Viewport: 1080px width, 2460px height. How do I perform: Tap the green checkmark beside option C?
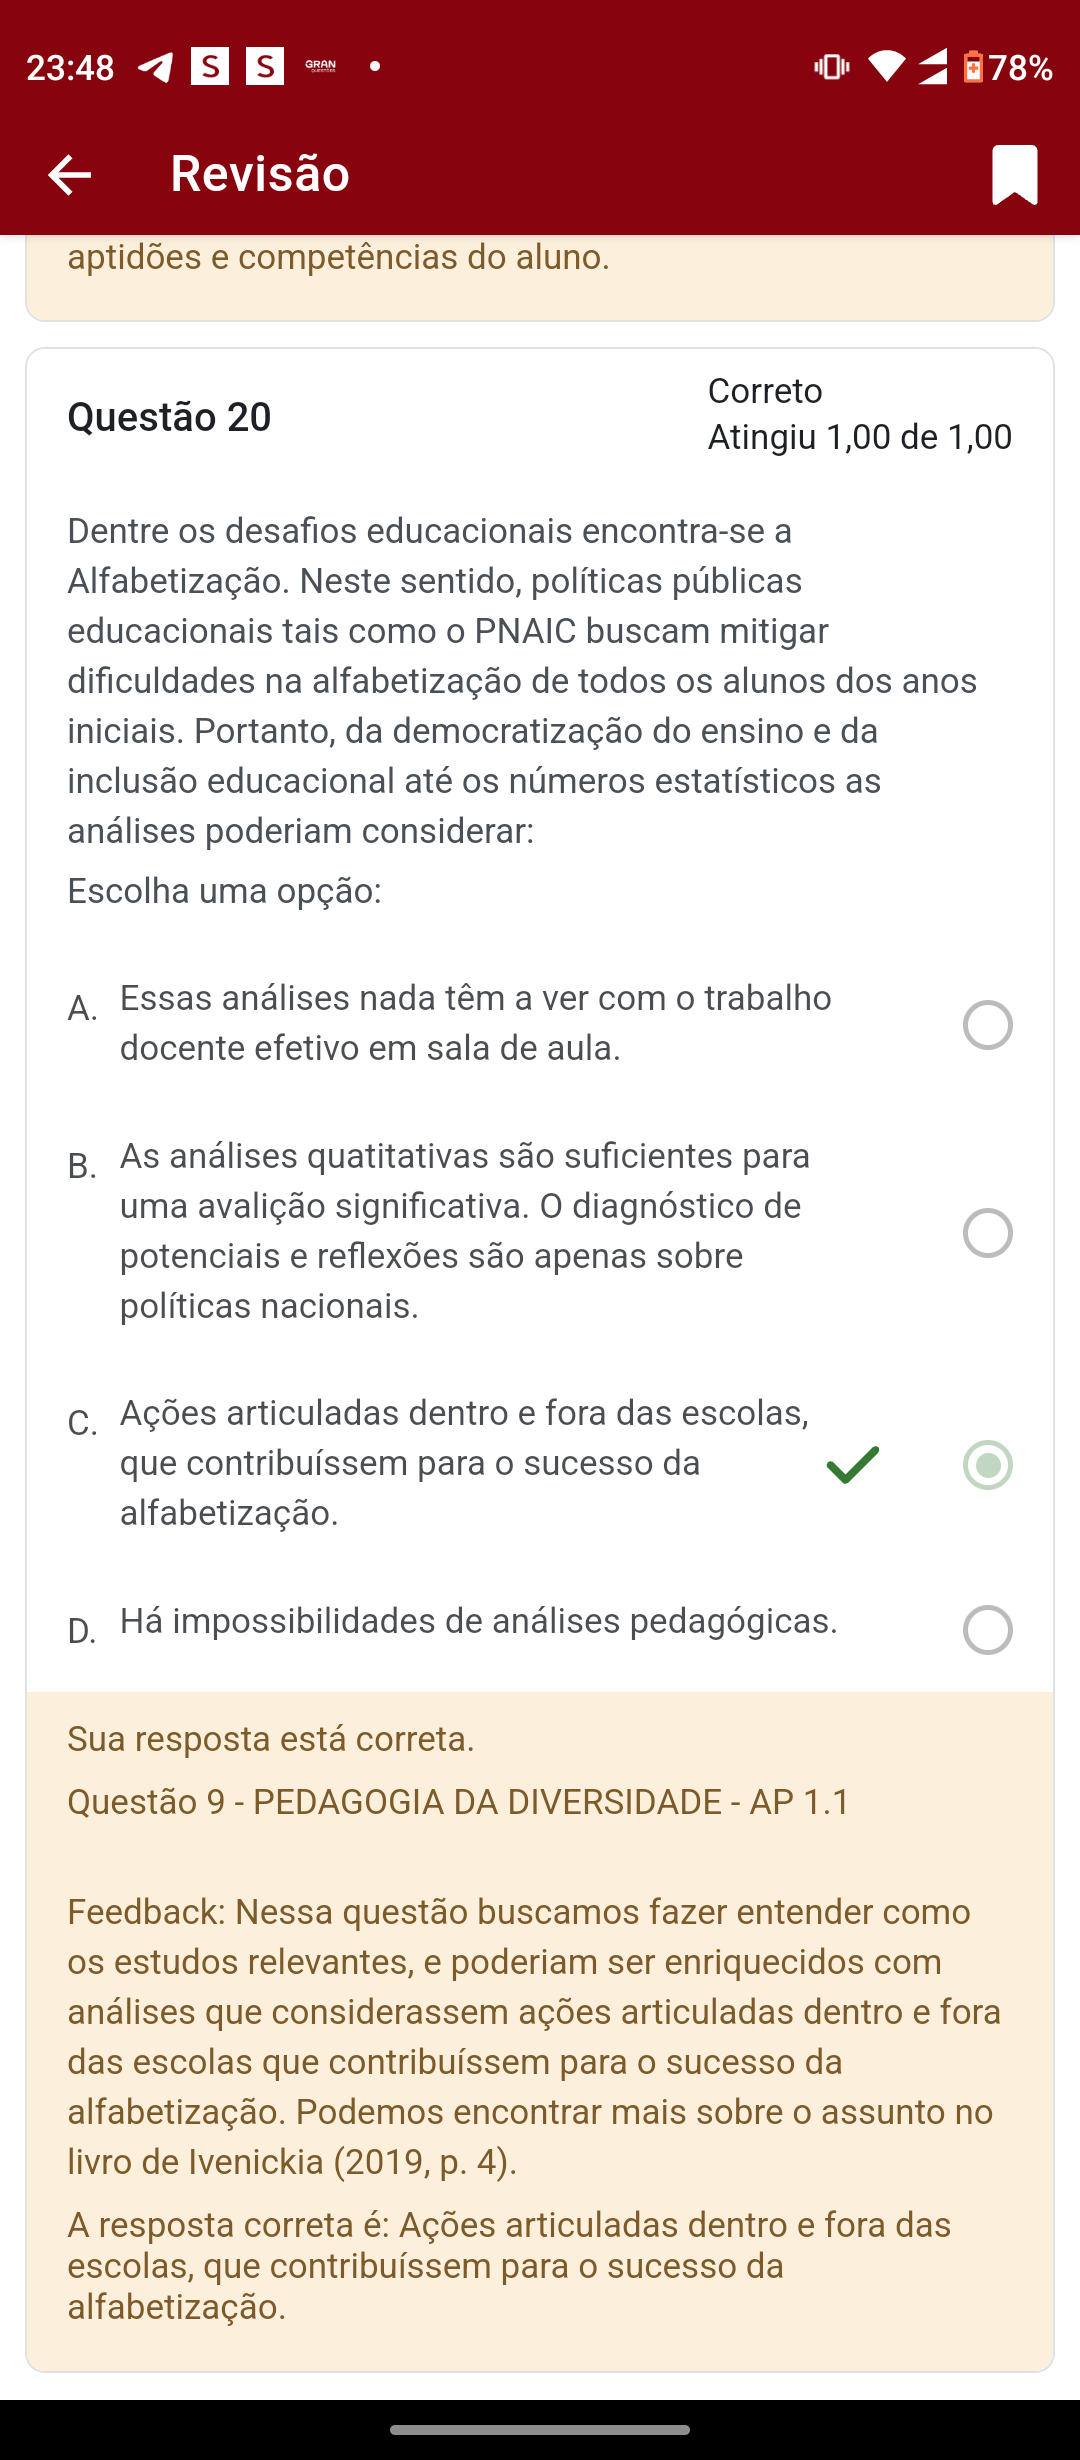click(x=853, y=1465)
